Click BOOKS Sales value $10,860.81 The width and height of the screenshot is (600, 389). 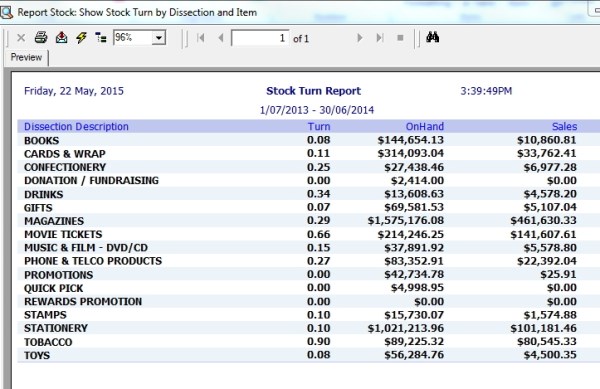[547, 140]
